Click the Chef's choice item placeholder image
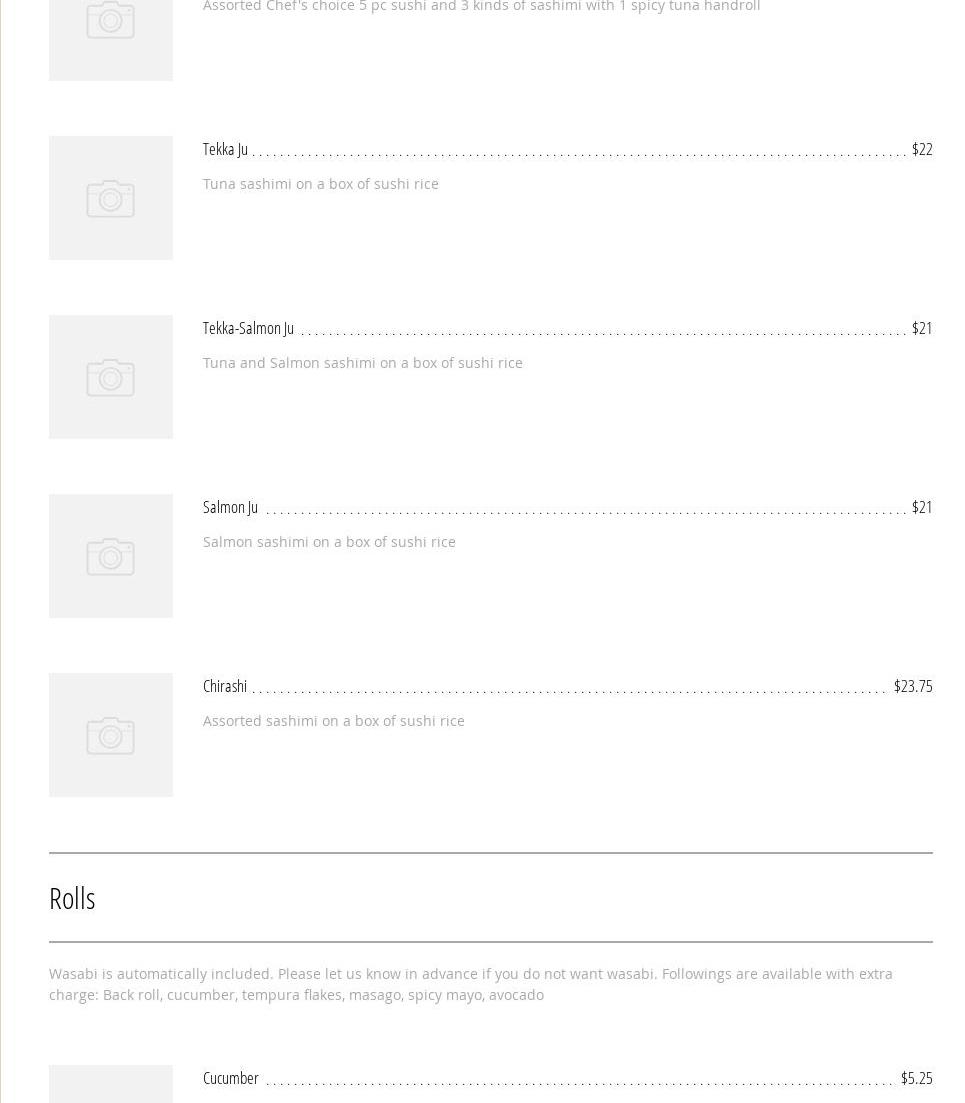 pyautogui.click(x=110, y=35)
